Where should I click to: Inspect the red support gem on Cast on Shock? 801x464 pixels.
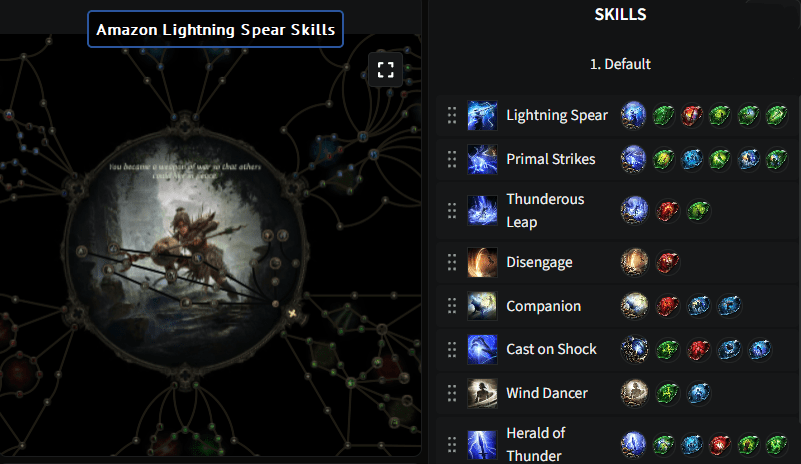(x=699, y=350)
